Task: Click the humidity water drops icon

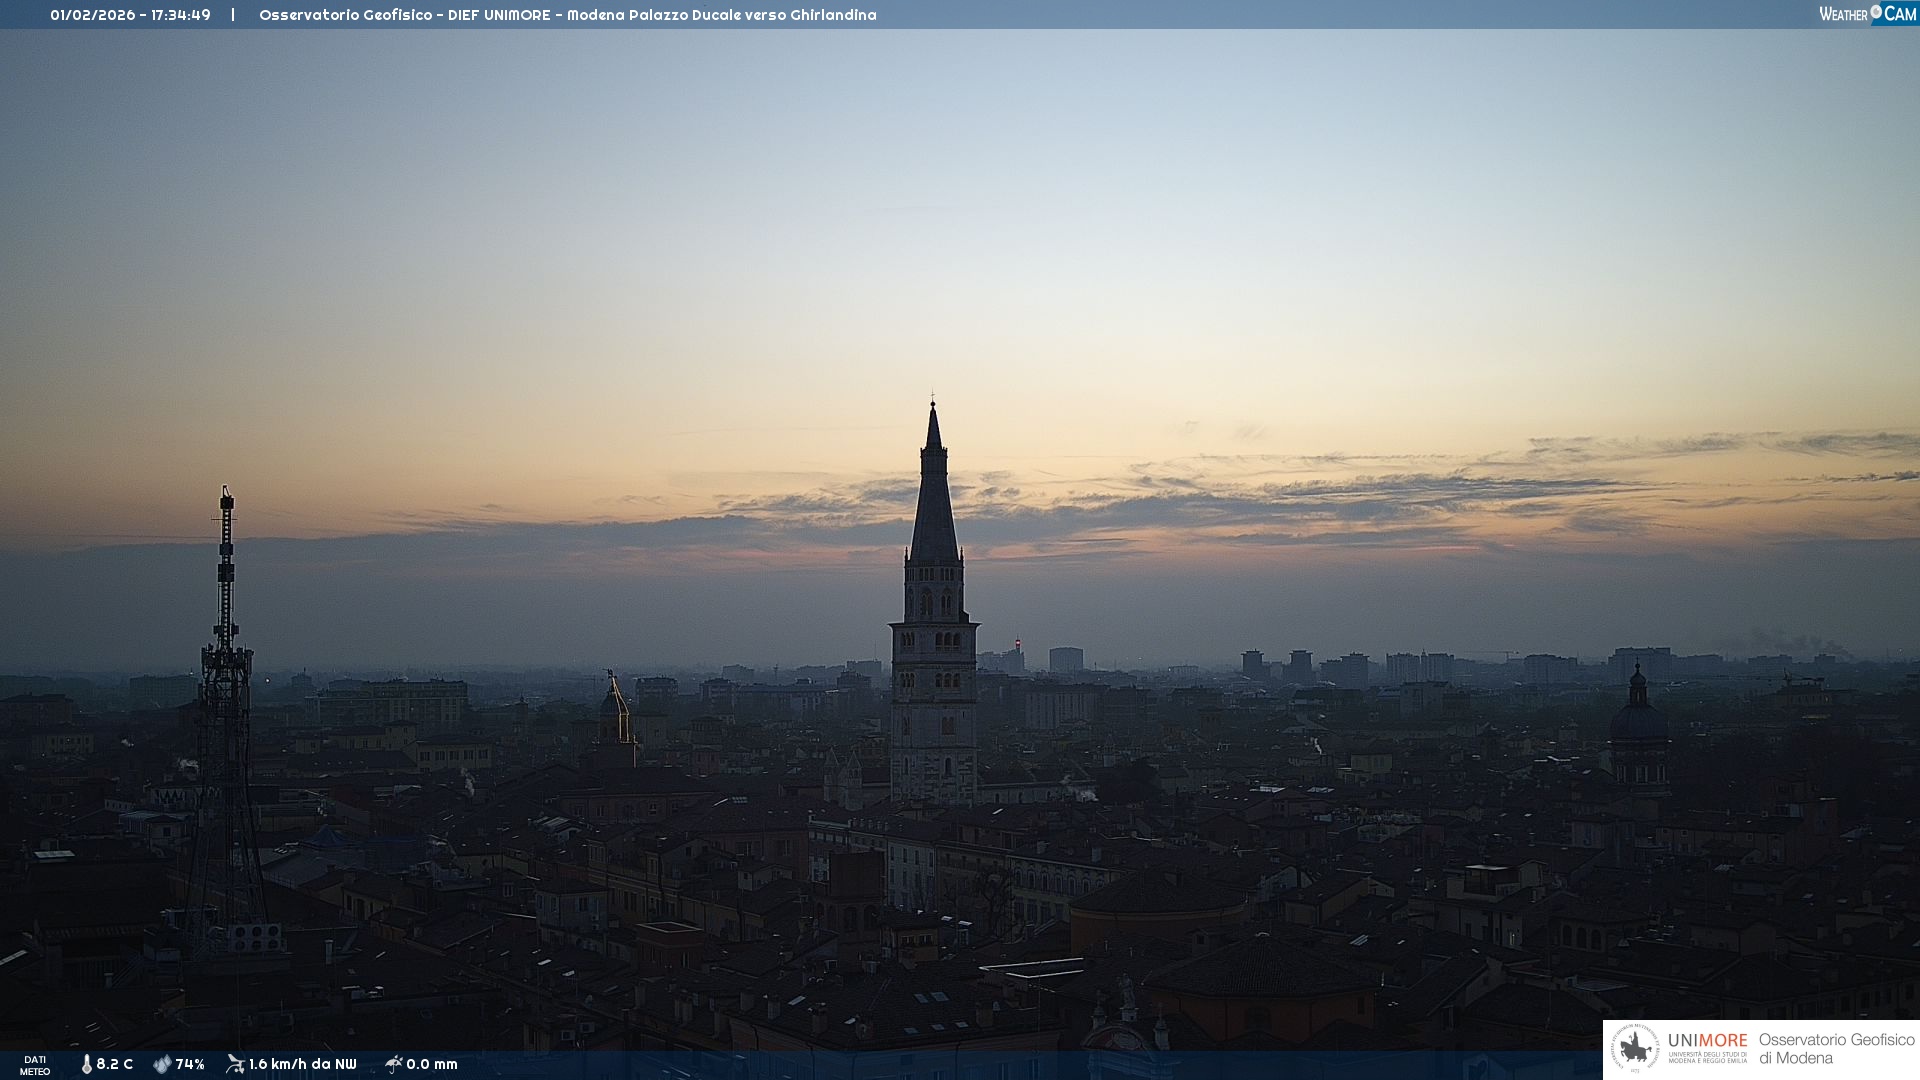Action: (x=162, y=1064)
